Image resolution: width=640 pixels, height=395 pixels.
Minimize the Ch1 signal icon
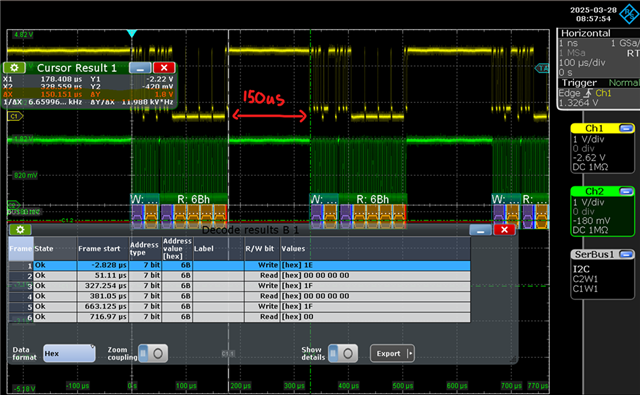coord(626,129)
